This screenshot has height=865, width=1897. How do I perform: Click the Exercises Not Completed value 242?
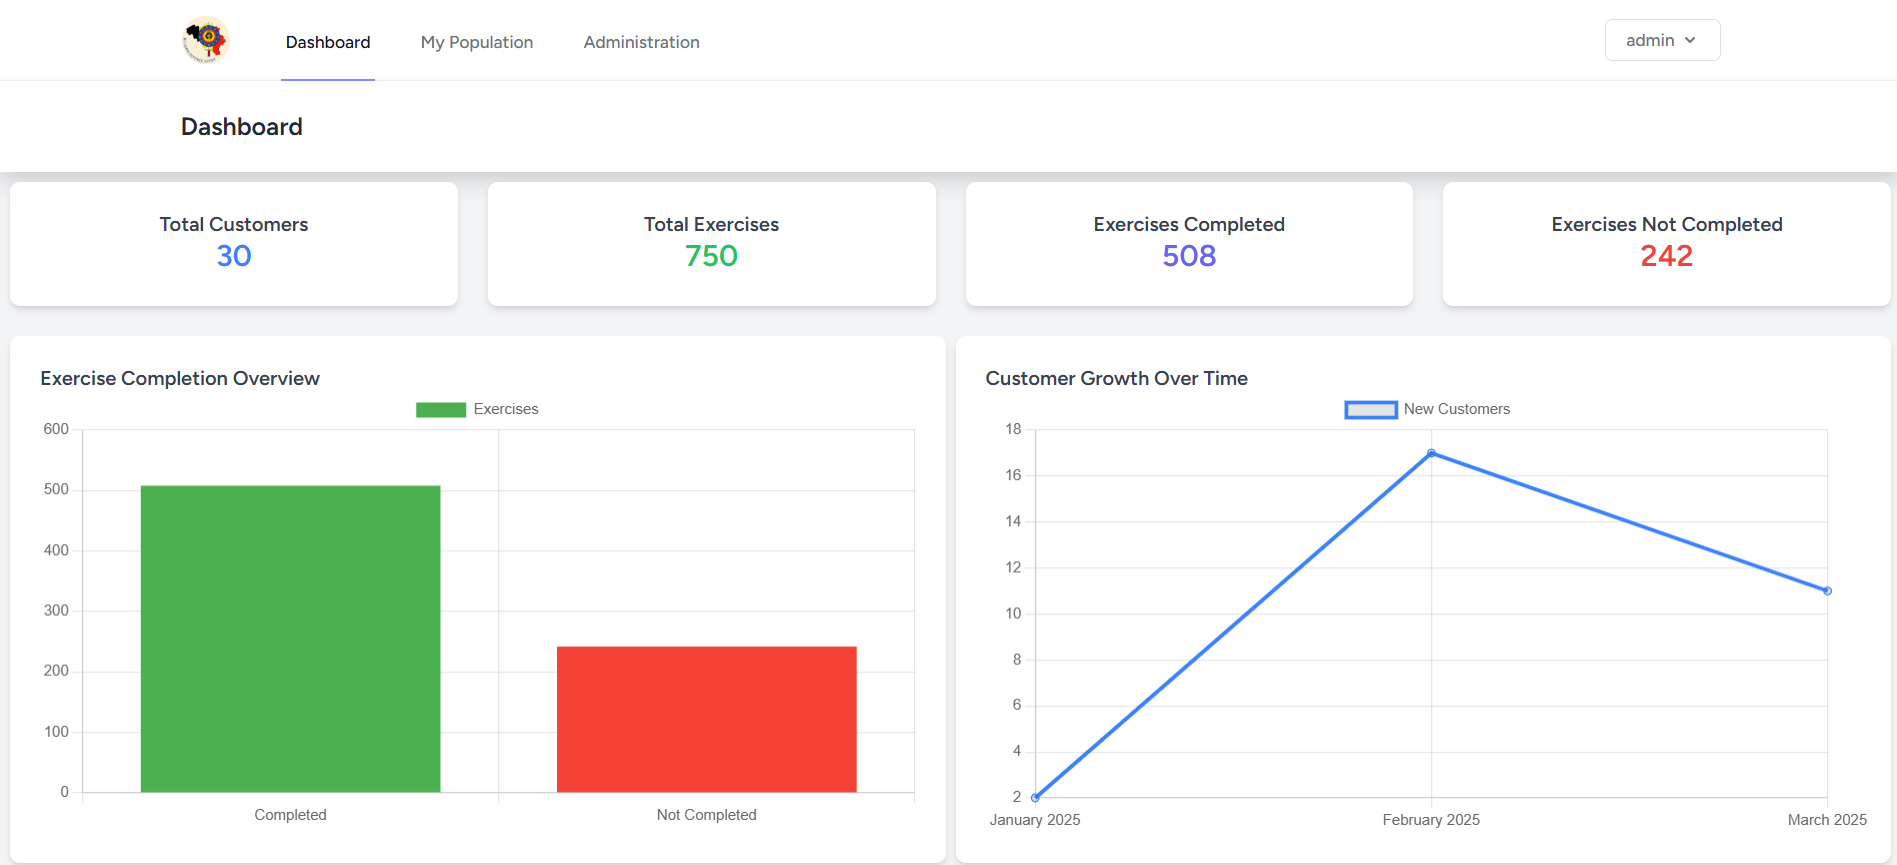1666,257
